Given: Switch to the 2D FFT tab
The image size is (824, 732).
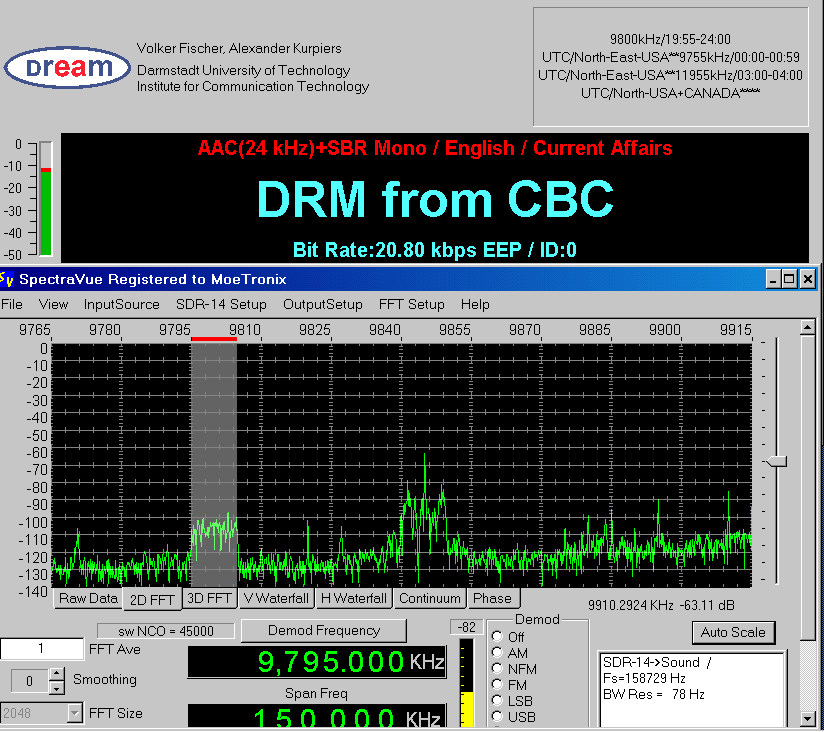Looking at the screenshot, I should pyautogui.click(x=152, y=600).
